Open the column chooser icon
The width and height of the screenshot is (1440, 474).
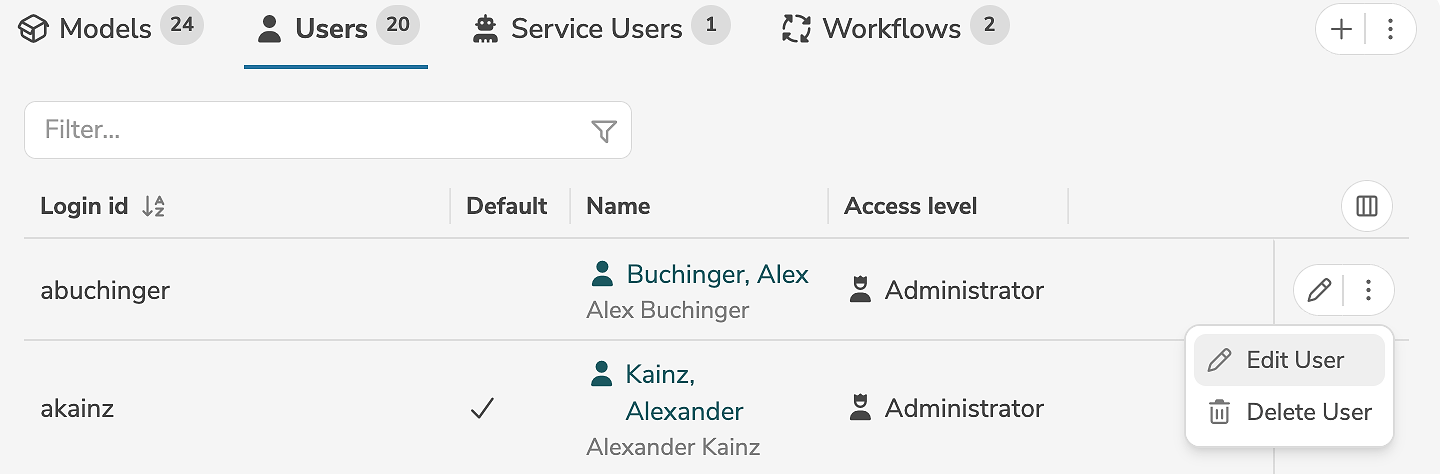point(1366,206)
